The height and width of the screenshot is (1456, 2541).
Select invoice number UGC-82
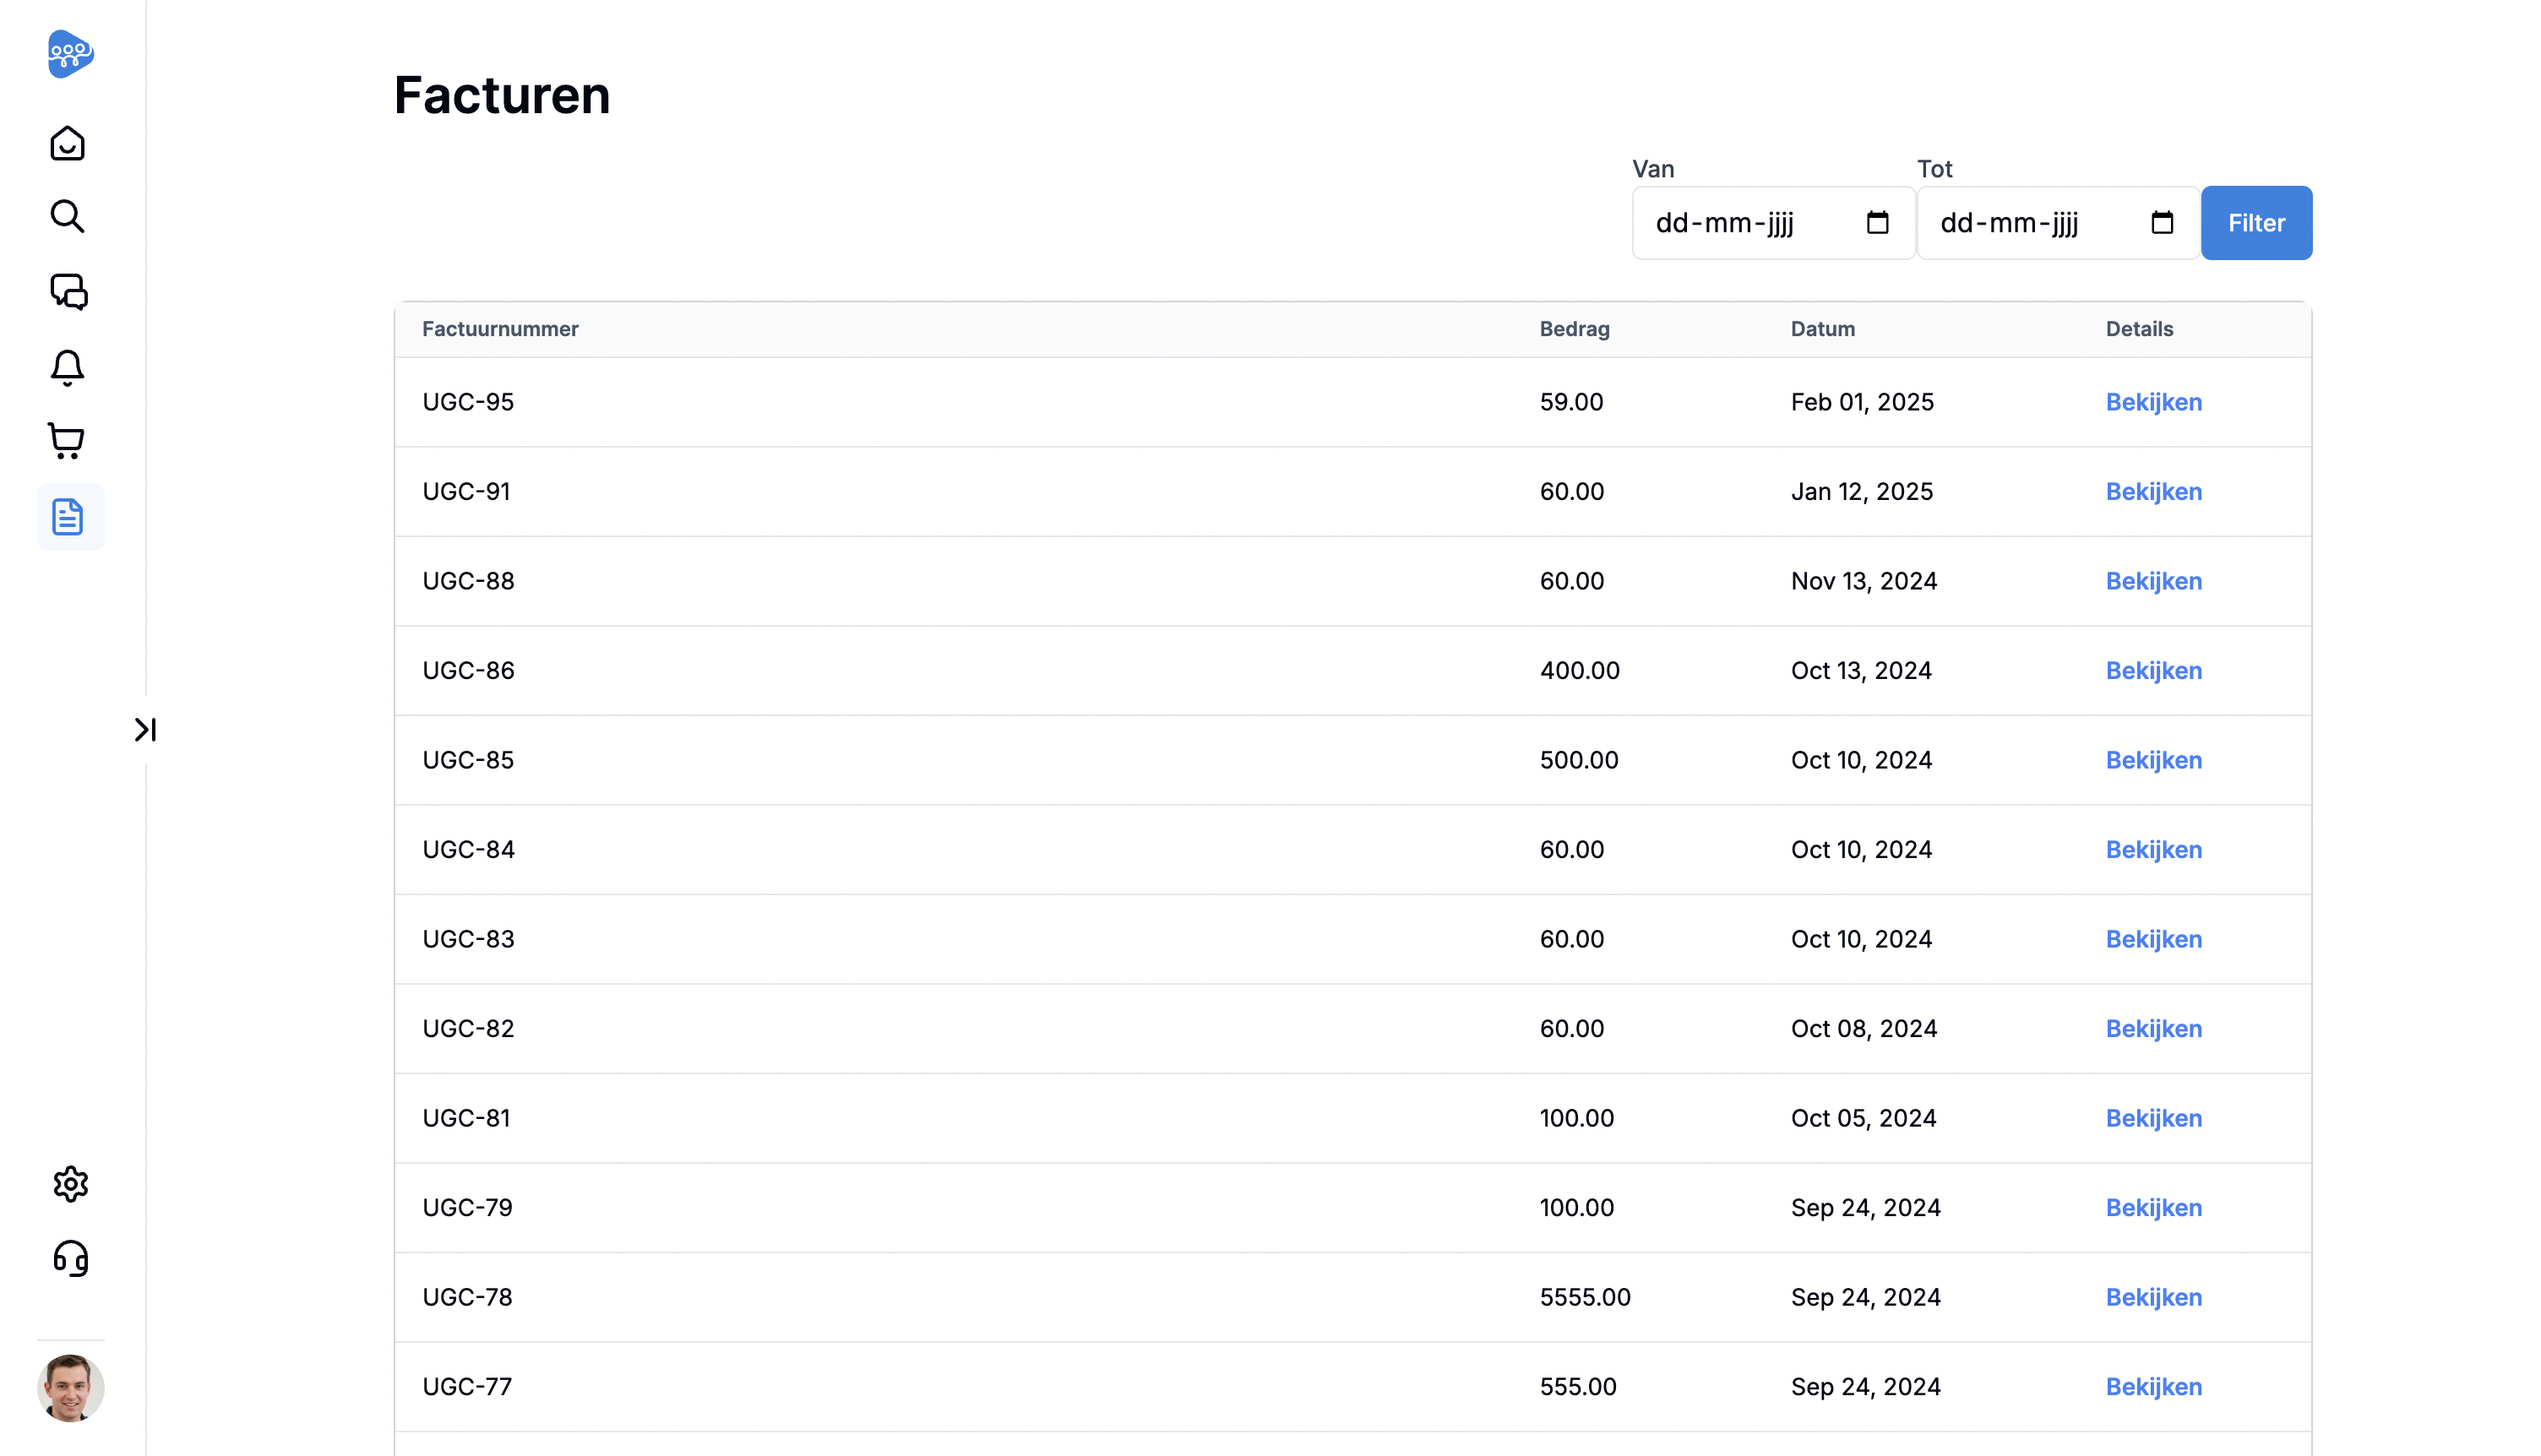pos(468,1029)
